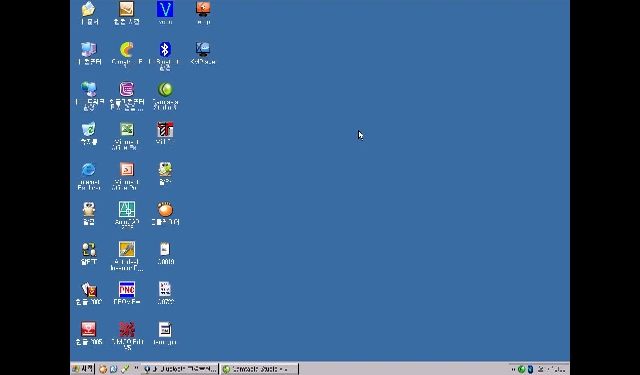Expand the quick launch chevron on taskbar
The width and height of the screenshot is (640, 375).
pyautogui.click(x=136, y=368)
